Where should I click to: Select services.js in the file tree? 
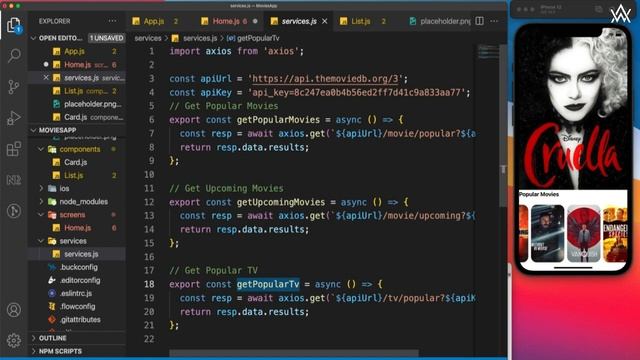tap(77, 254)
